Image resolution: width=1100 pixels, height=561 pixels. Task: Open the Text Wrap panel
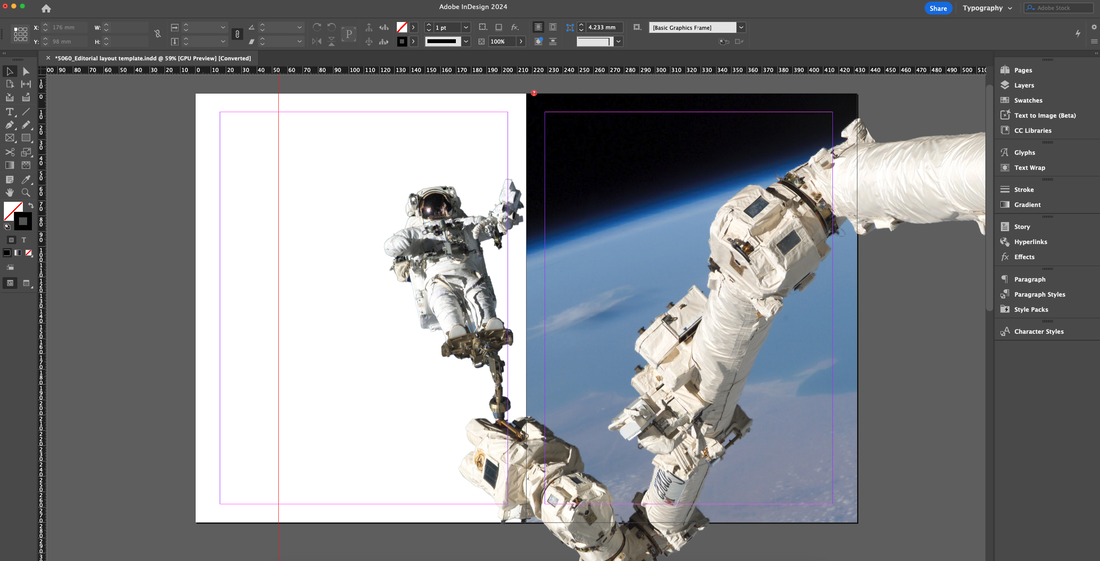[x=1029, y=168]
